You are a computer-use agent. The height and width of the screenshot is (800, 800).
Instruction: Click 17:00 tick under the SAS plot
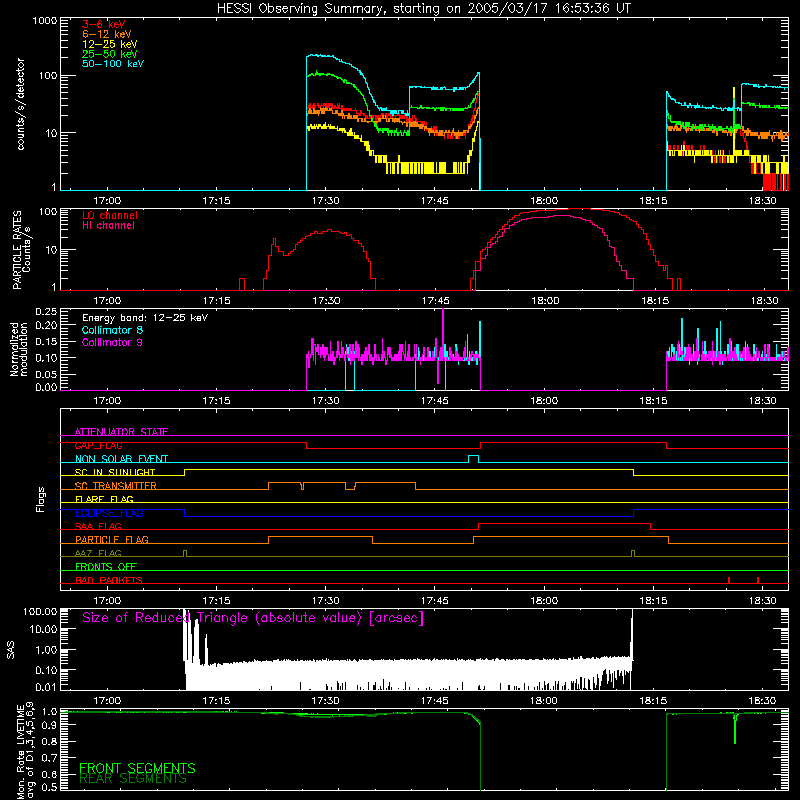click(107, 701)
